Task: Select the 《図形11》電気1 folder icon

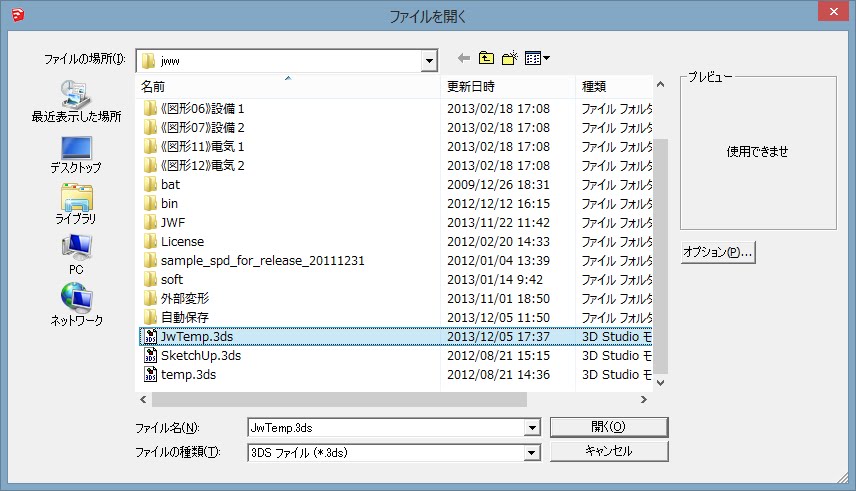Action: [150, 146]
